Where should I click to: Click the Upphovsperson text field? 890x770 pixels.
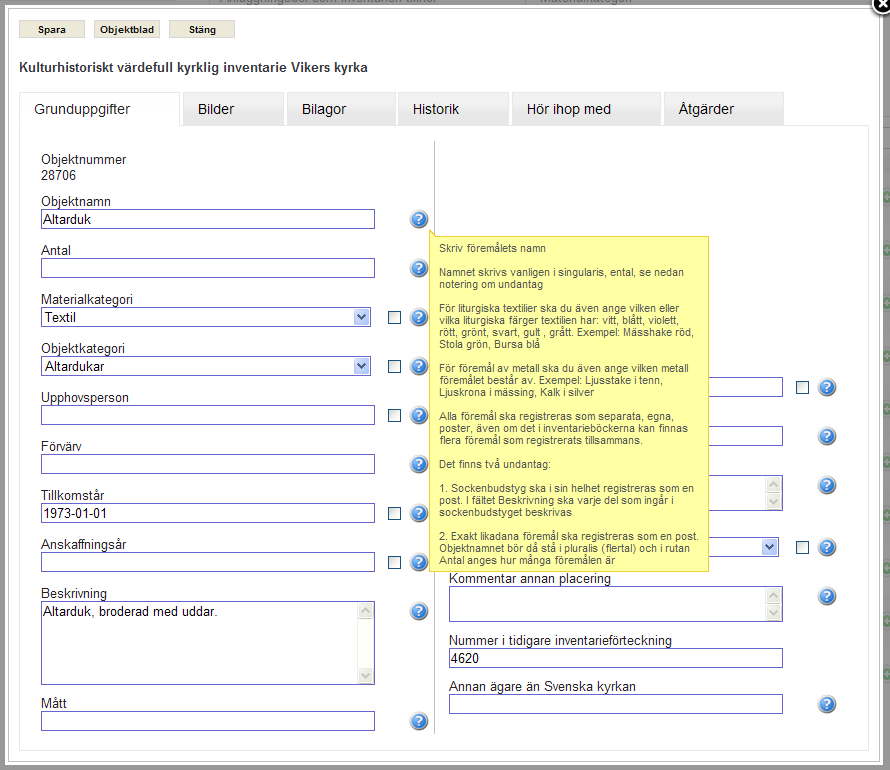[208, 415]
